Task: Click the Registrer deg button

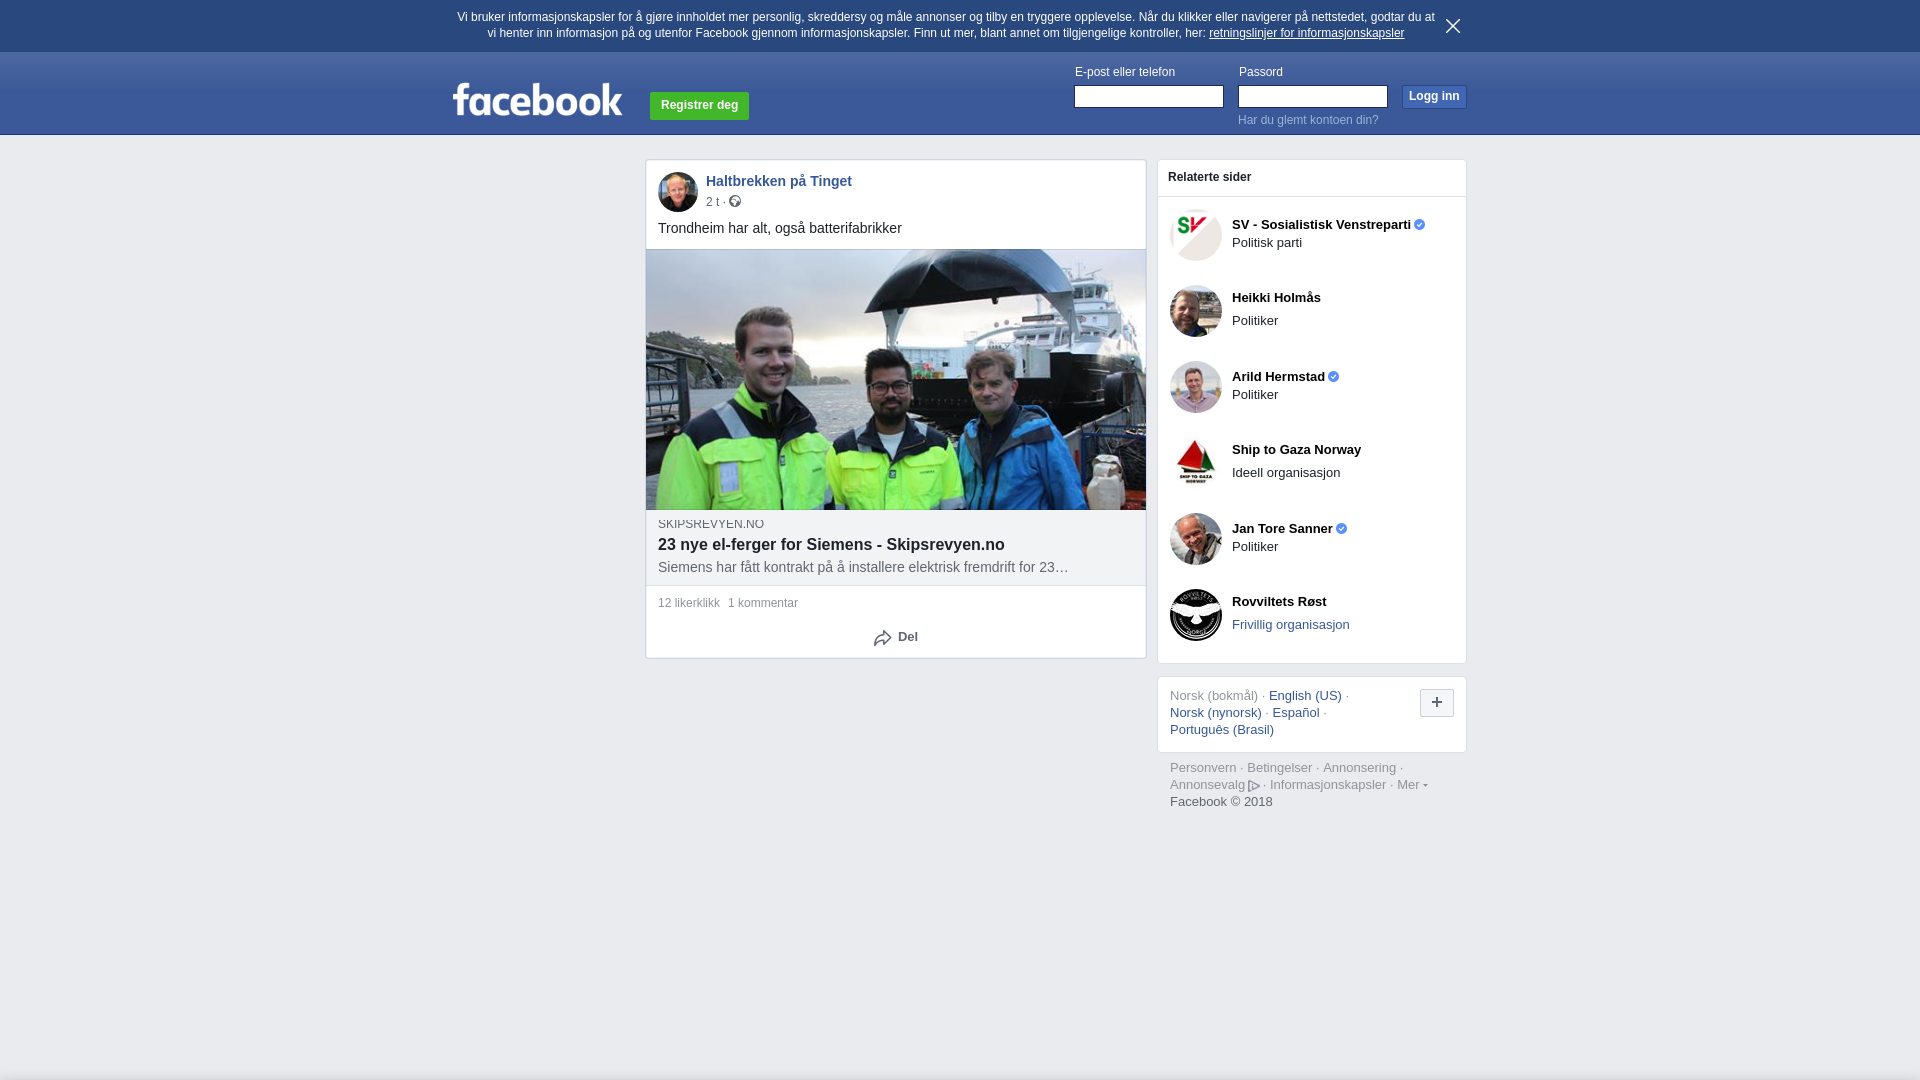Action: 699,105
